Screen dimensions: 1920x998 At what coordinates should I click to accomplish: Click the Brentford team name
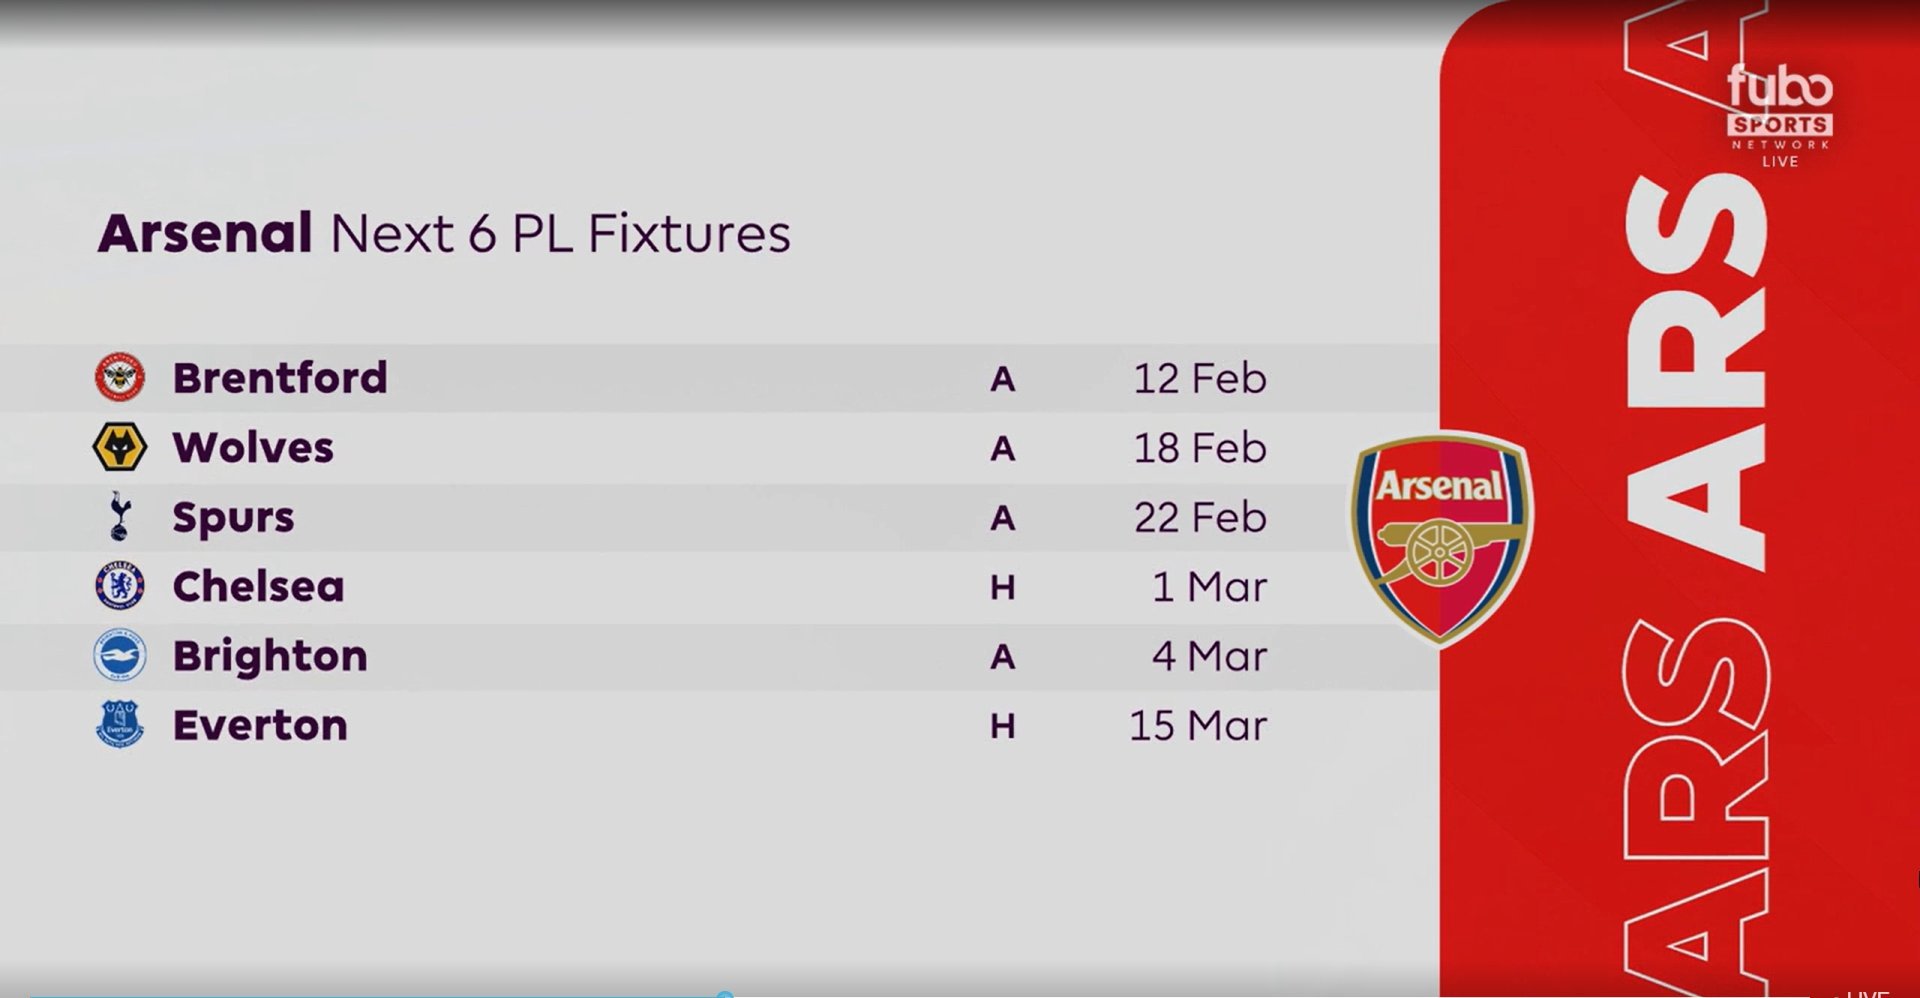[x=280, y=378]
